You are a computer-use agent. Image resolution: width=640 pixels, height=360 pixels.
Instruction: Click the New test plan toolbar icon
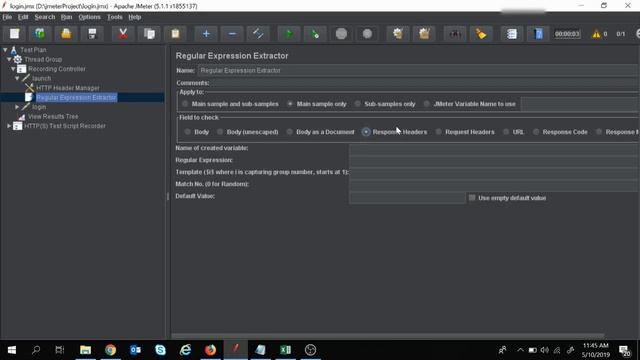point(14,34)
